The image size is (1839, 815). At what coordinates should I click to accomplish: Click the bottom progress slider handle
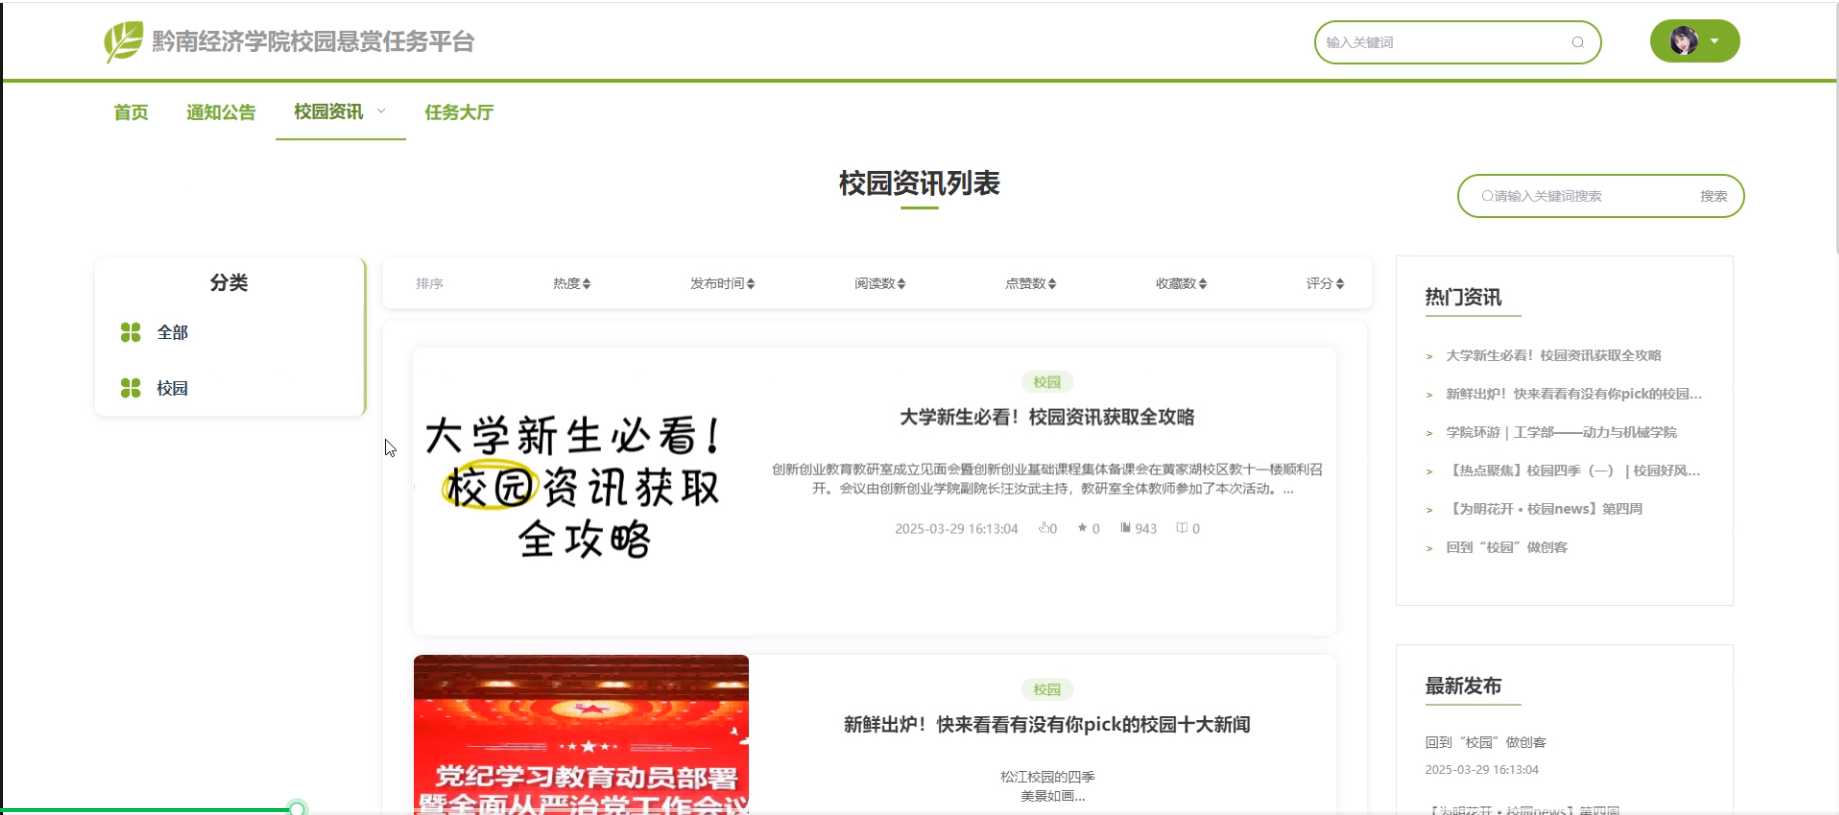[x=297, y=808]
